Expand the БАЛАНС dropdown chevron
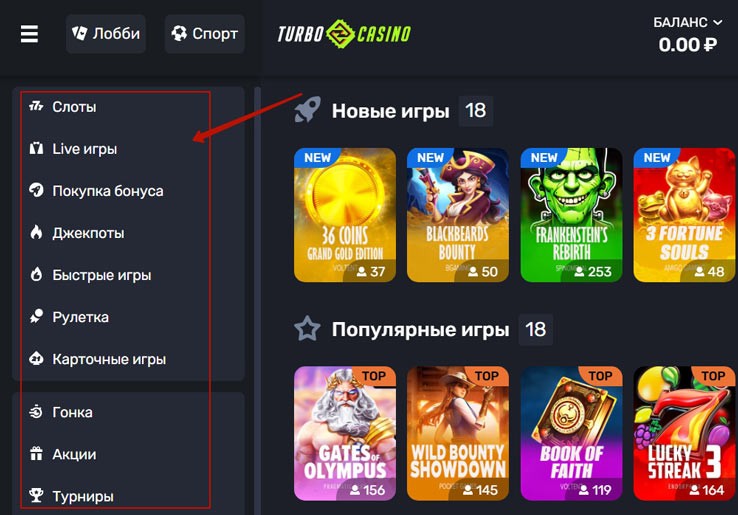The width and height of the screenshot is (738, 515). coord(717,22)
